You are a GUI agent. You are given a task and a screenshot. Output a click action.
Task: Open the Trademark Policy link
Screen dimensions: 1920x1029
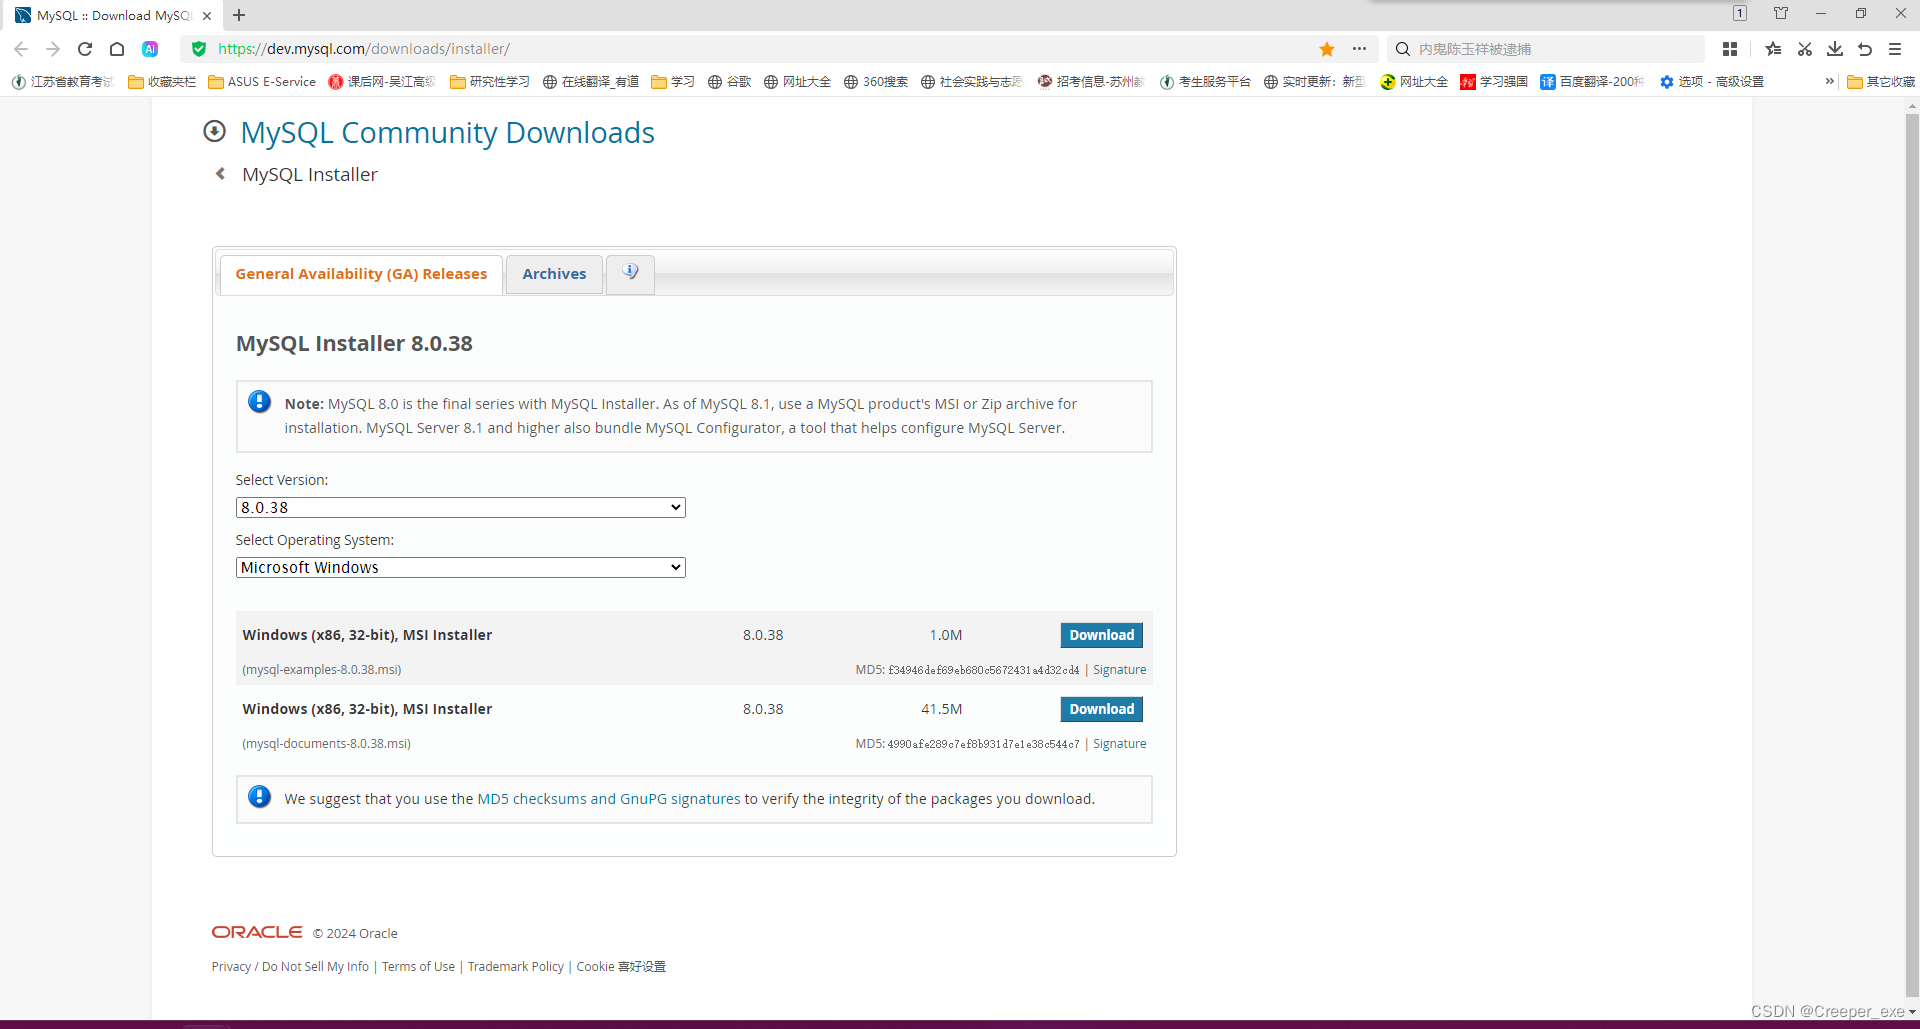click(x=516, y=967)
